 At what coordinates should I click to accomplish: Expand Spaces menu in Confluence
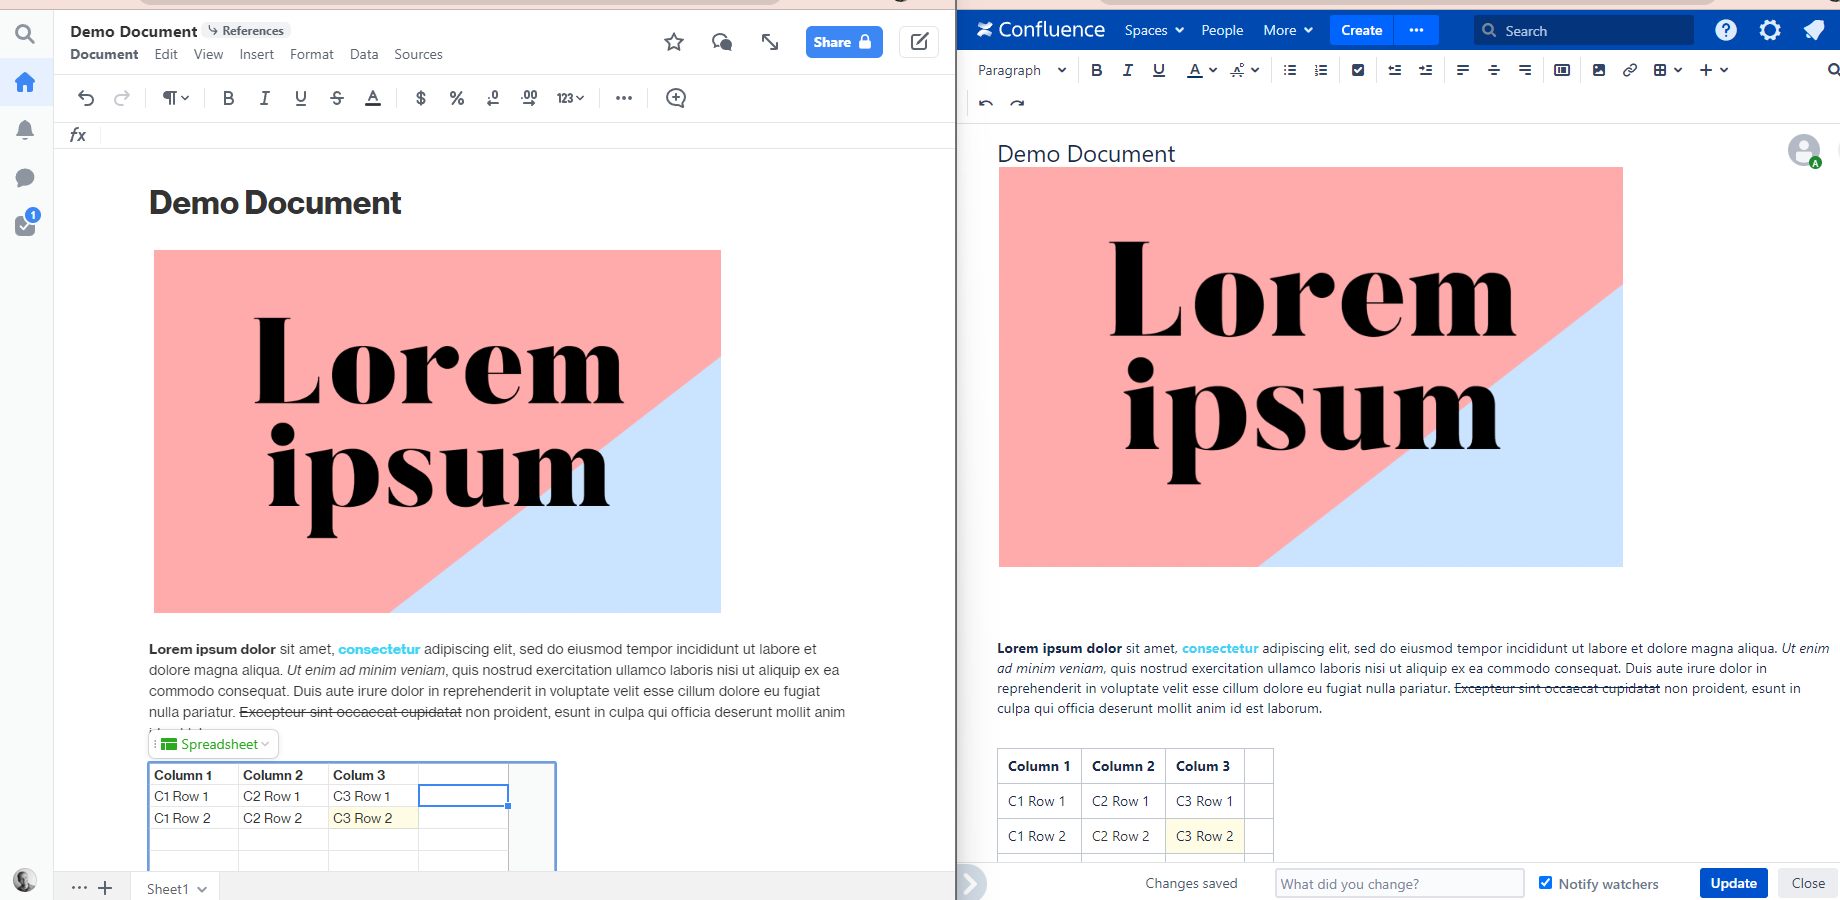pyautogui.click(x=1154, y=30)
